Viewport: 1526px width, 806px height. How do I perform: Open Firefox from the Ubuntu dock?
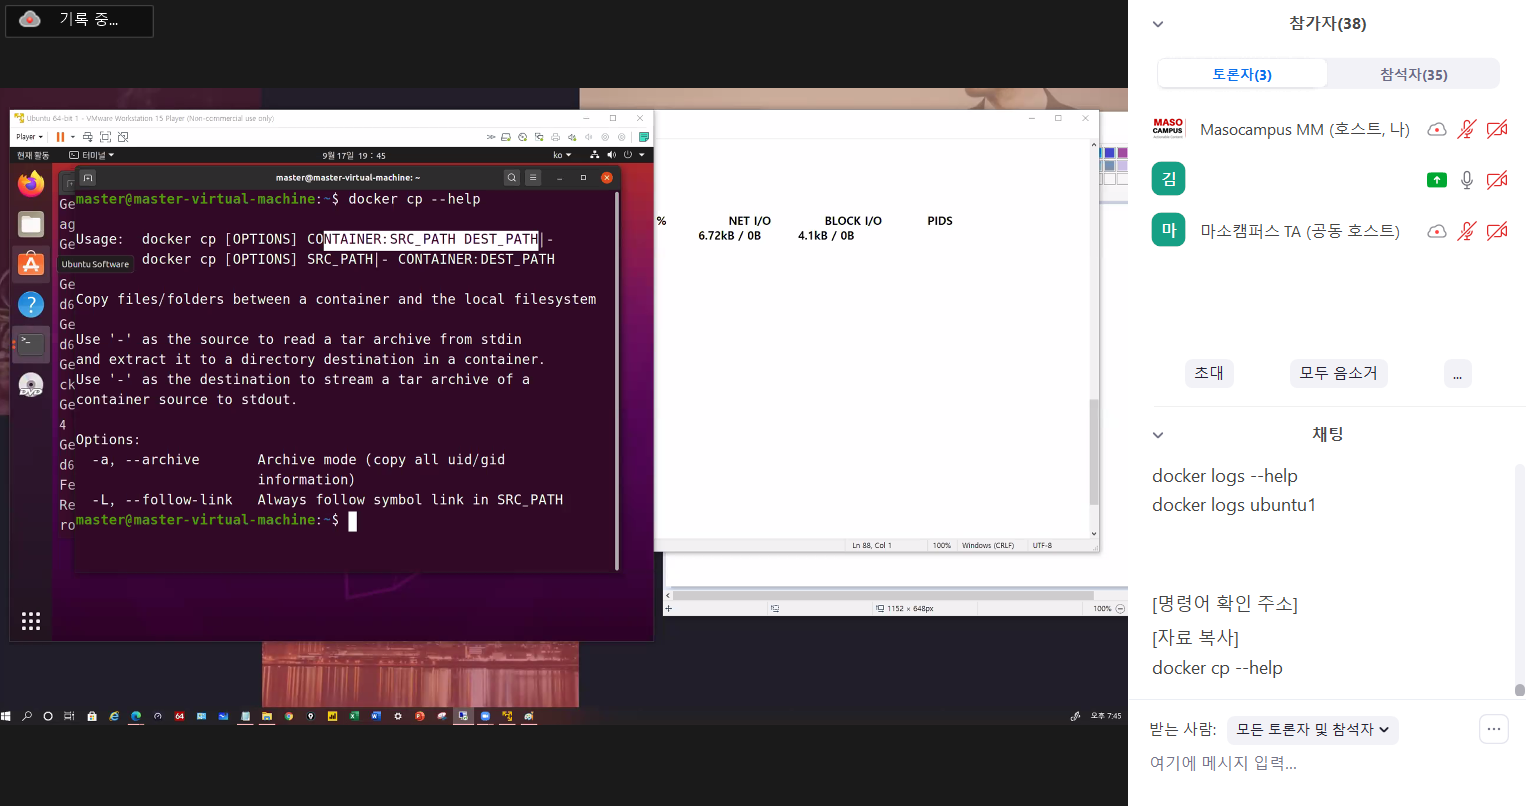pos(31,184)
